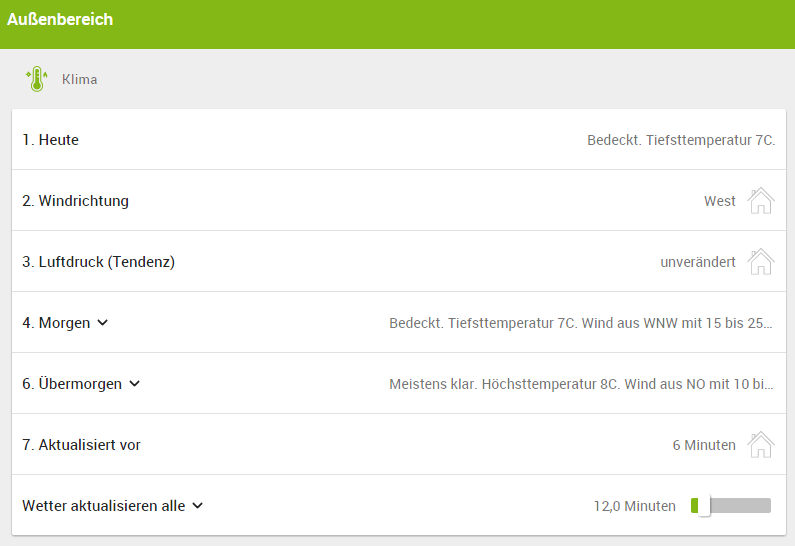Viewport: 795px width, 546px height.
Task: Click the unverändert pressure value
Action: (697, 262)
